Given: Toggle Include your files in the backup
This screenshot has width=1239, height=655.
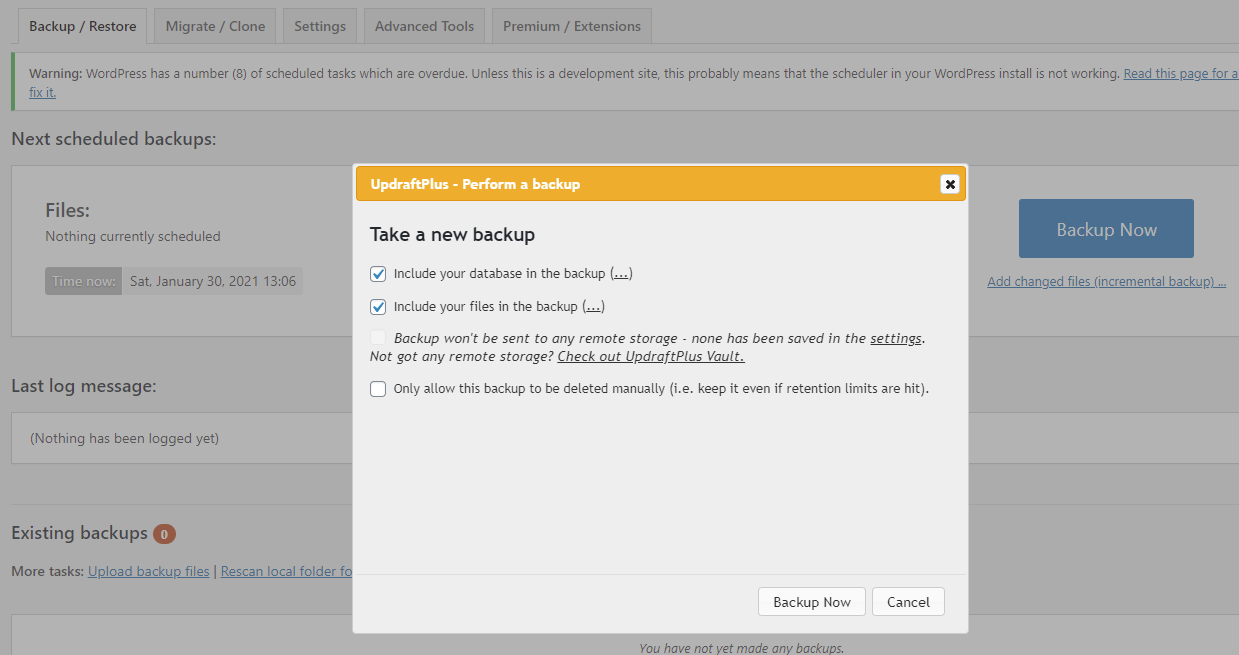Looking at the screenshot, I should point(378,307).
